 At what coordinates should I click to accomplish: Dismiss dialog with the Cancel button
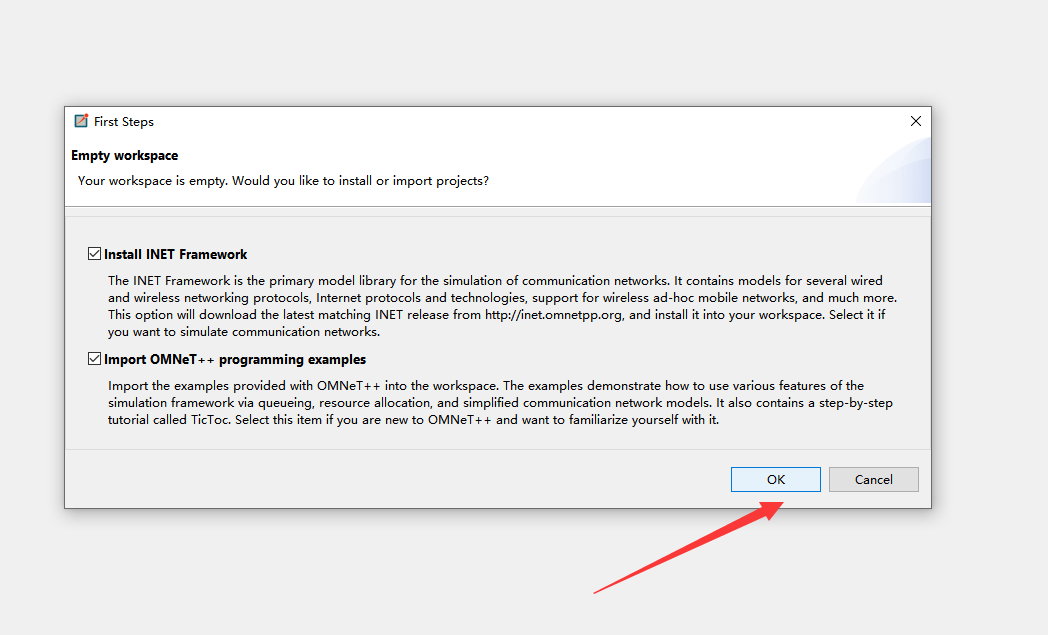click(874, 479)
